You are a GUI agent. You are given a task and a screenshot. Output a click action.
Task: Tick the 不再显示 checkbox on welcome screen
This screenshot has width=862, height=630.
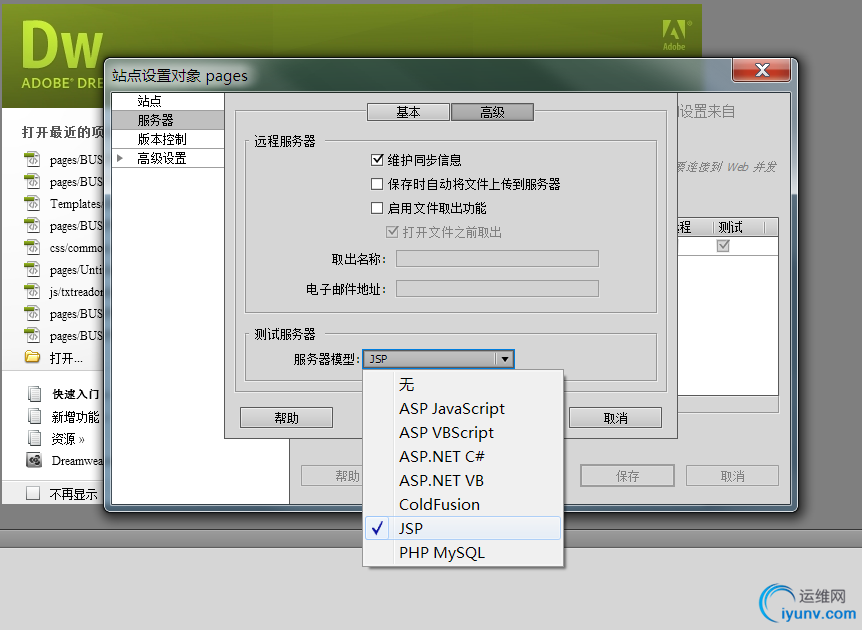[x=33, y=493]
